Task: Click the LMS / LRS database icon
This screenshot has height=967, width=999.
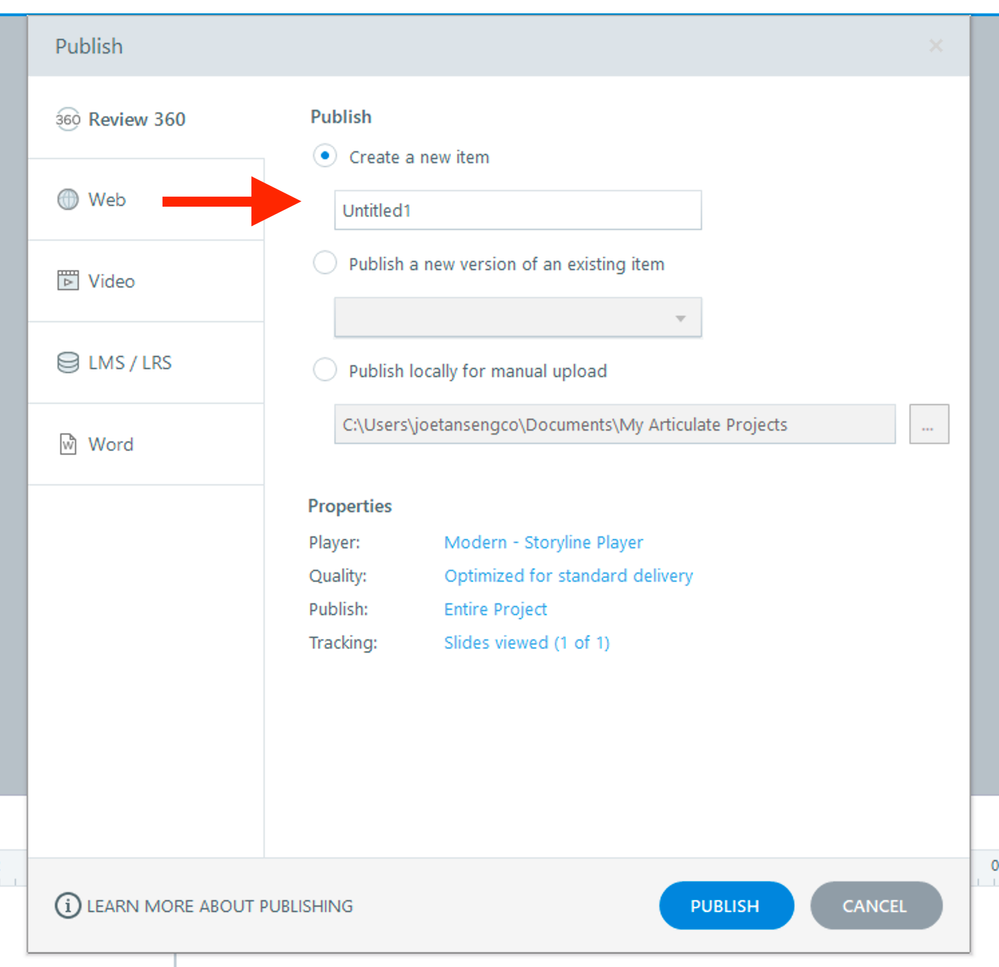Action: (x=67, y=363)
